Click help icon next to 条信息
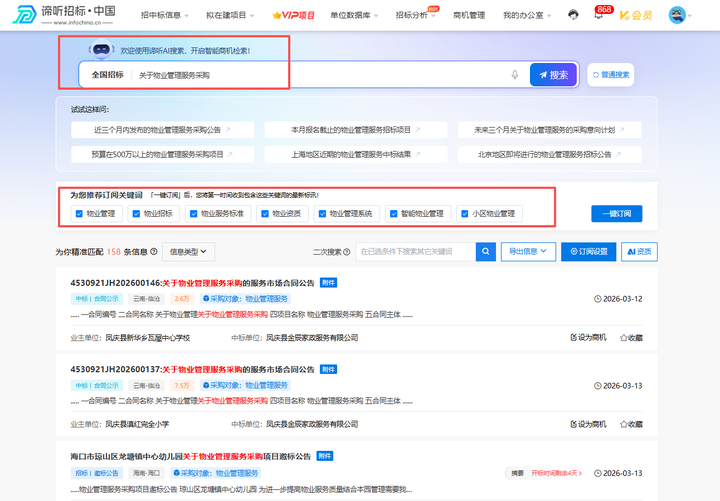Viewport: 720px width, 501px height. click(x=154, y=252)
